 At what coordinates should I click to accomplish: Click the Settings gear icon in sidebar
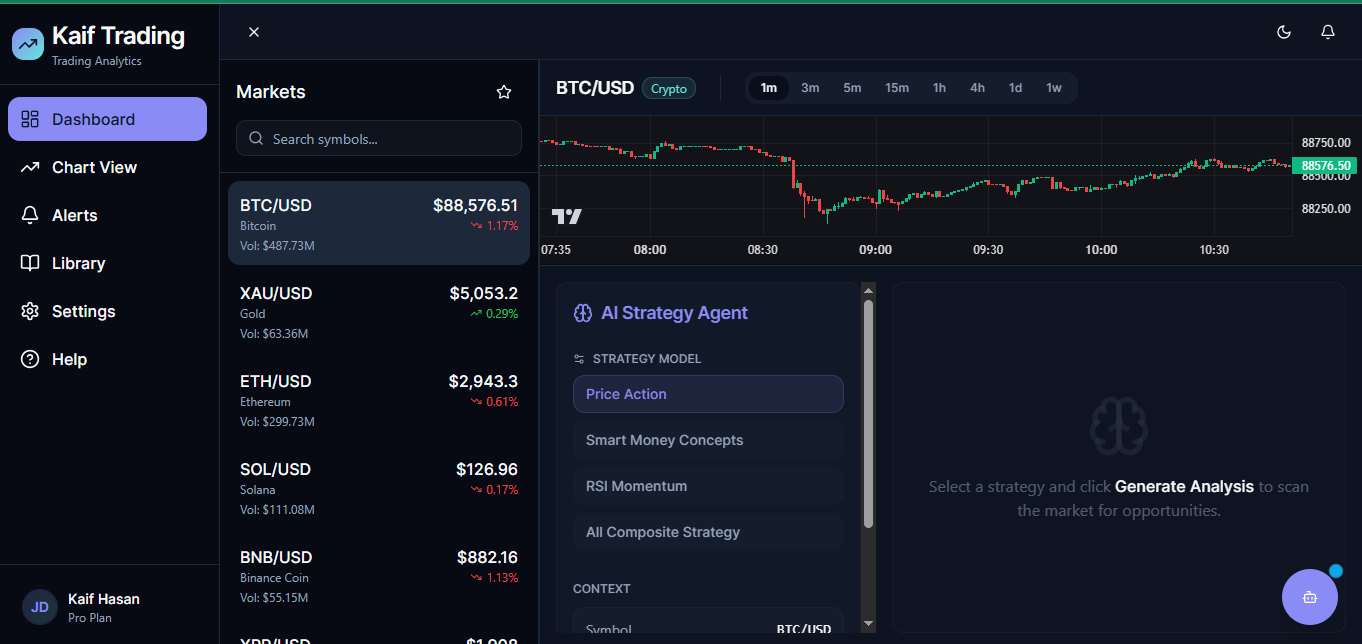(x=30, y=311)
